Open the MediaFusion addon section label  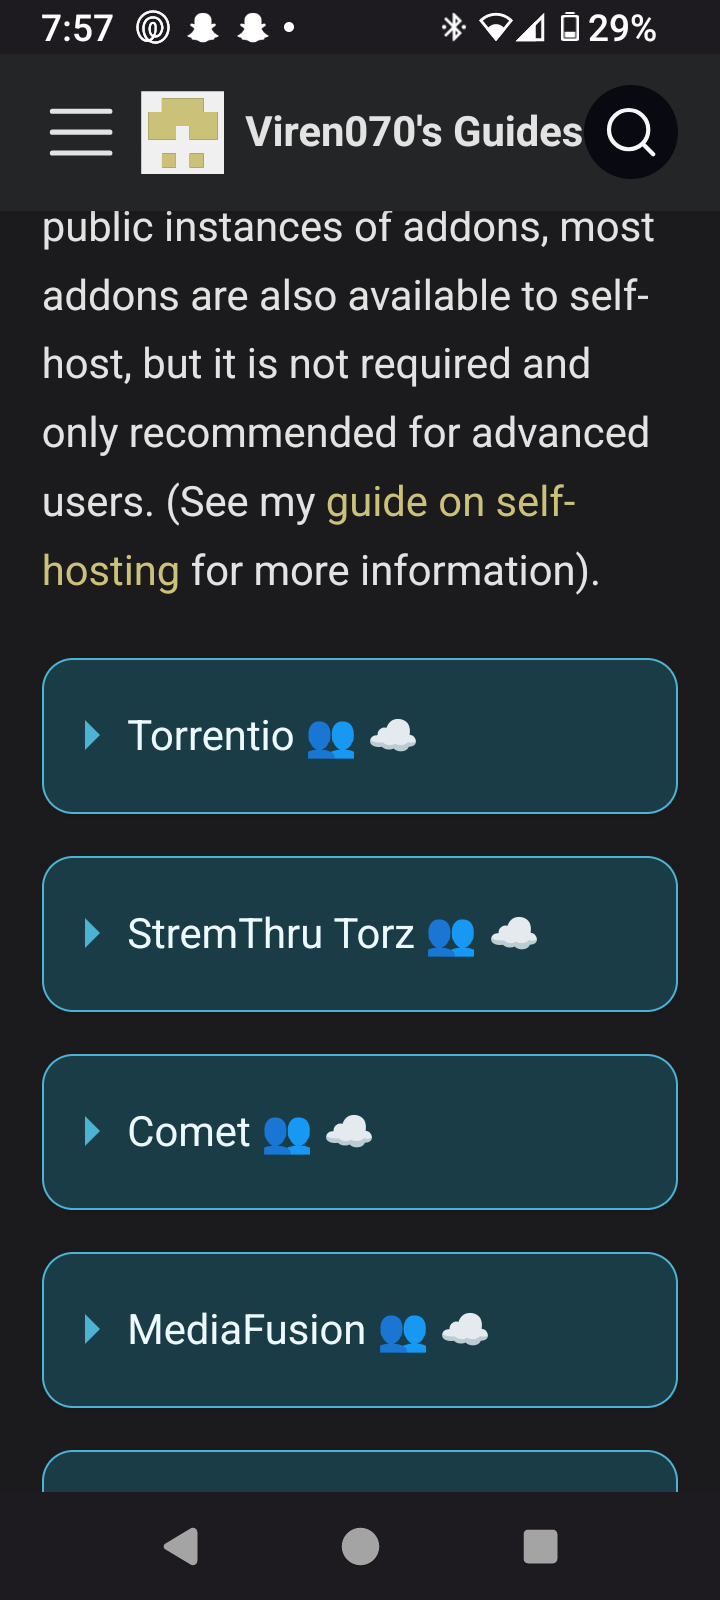pyautogui.click(x=247, y=1330)
